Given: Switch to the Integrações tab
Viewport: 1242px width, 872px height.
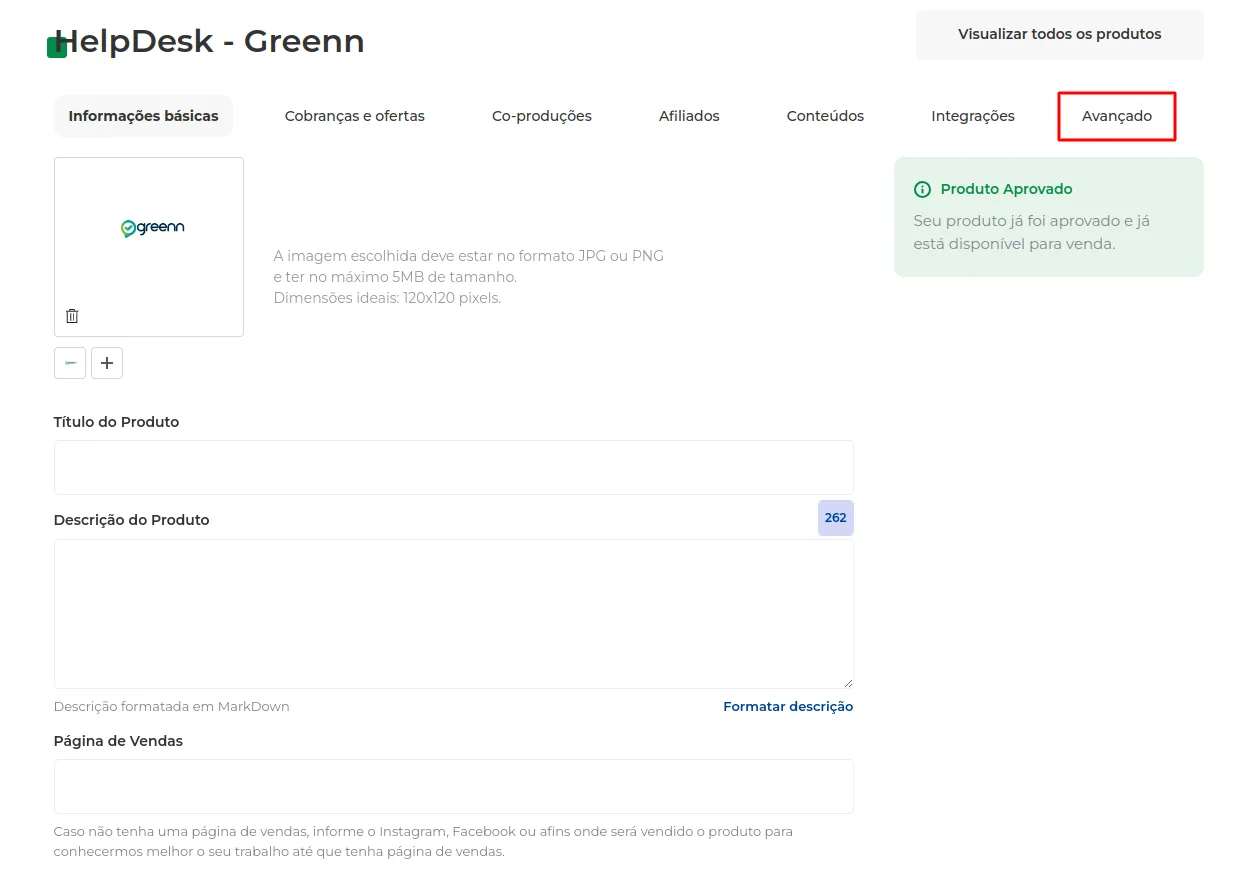Looking at the screenshot, I should [973, 116].
